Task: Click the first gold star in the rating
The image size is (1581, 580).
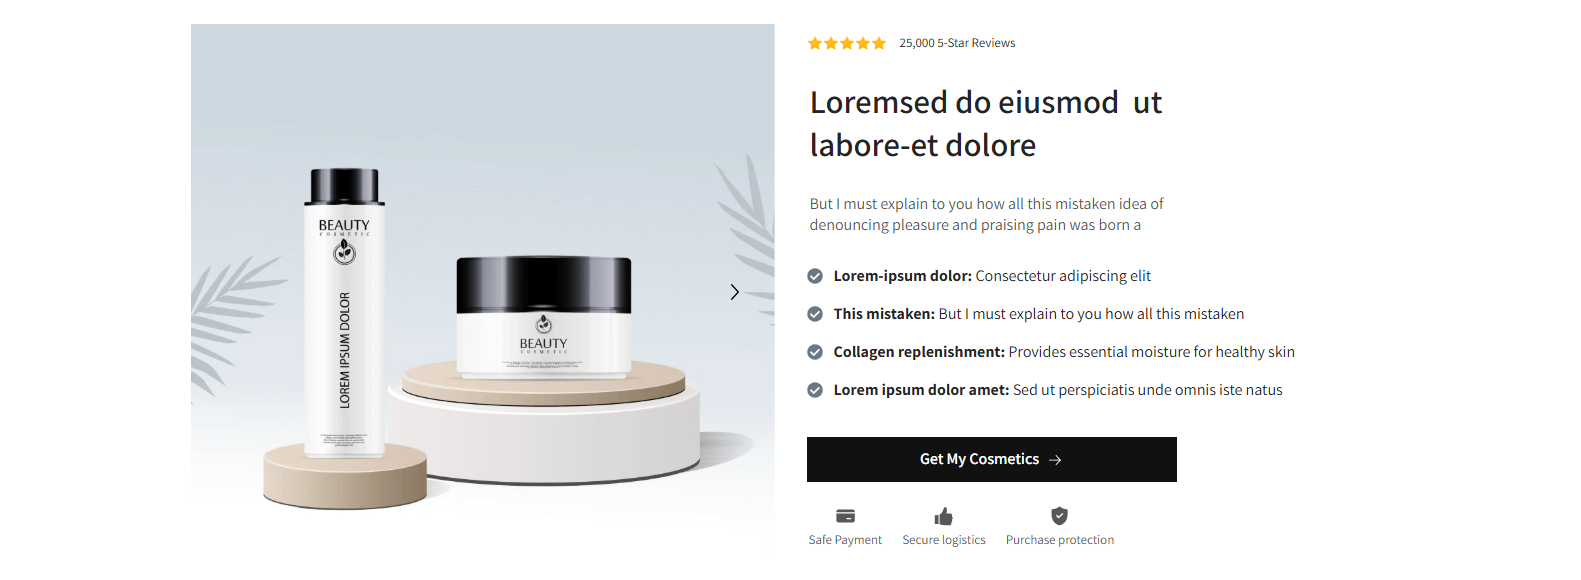Action: pos(815,43)
